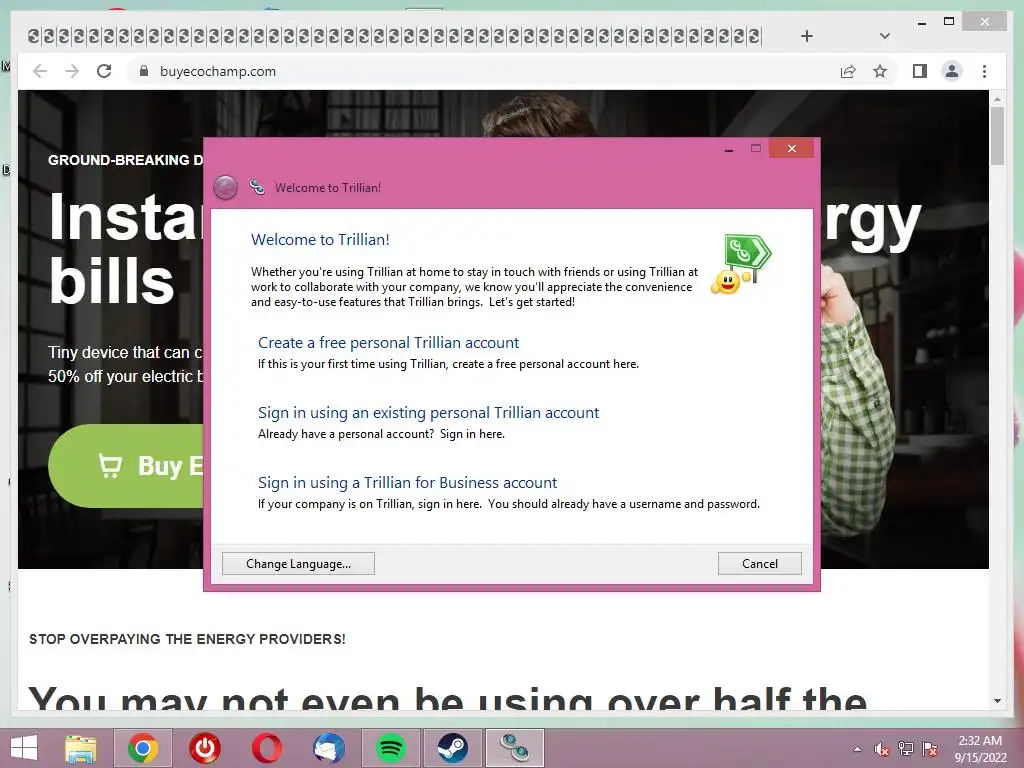
Task: Open a new Chrome tab with plus
Action: click(x=807, y=36)
